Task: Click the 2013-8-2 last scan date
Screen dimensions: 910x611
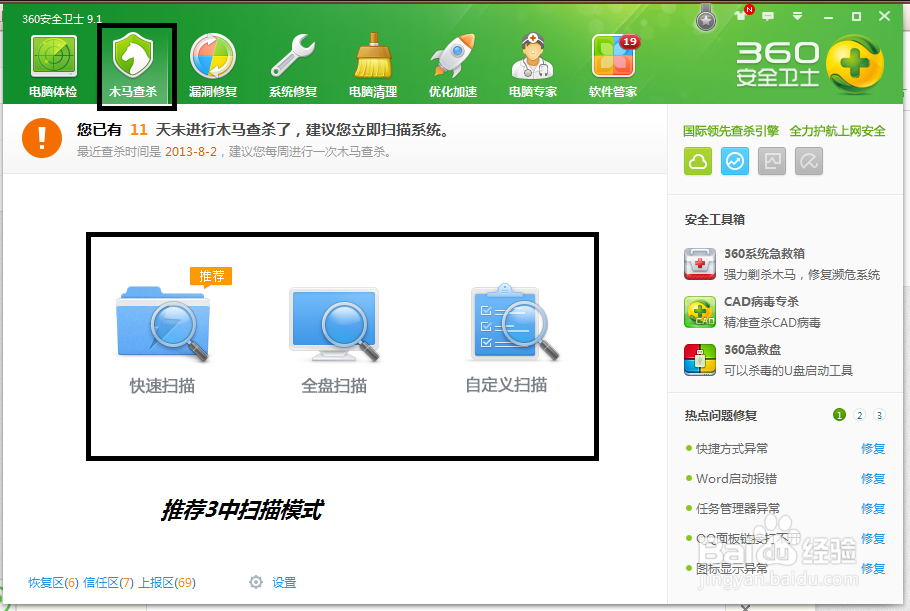Action: (191, 152)
